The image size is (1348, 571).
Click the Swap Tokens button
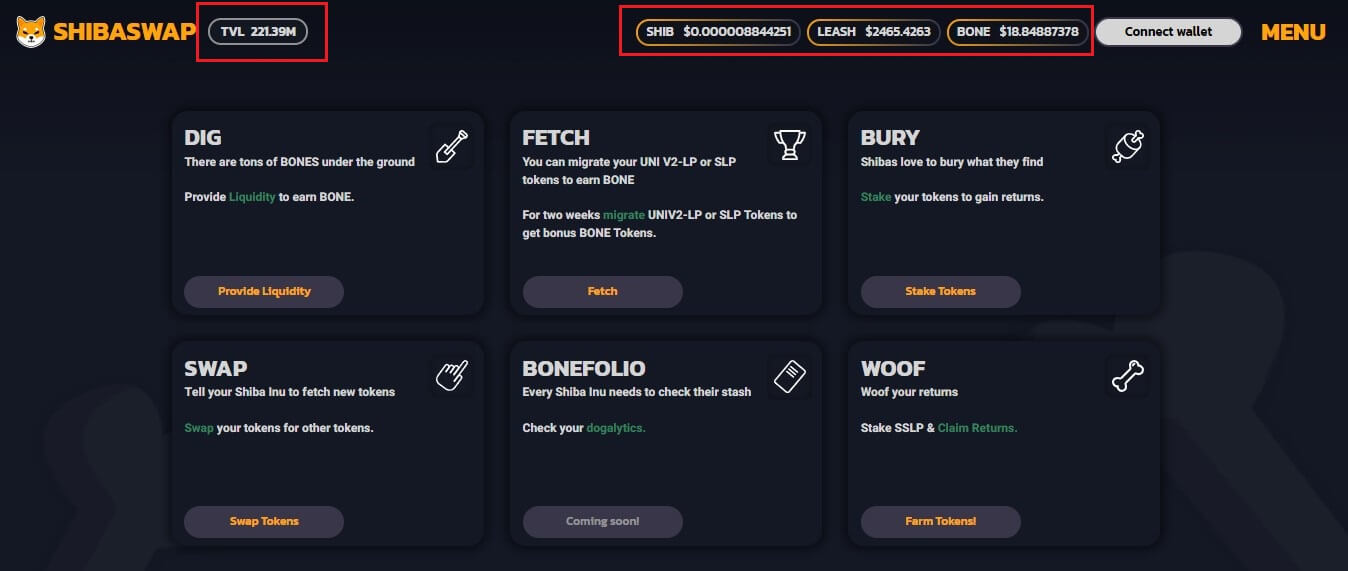click(264, 521)
